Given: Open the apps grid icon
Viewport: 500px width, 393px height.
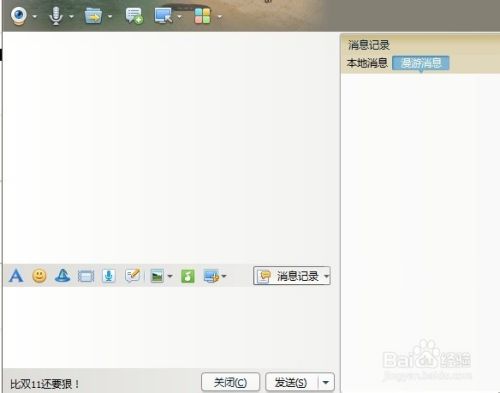Looking at the screenshot, I should 203,16.
